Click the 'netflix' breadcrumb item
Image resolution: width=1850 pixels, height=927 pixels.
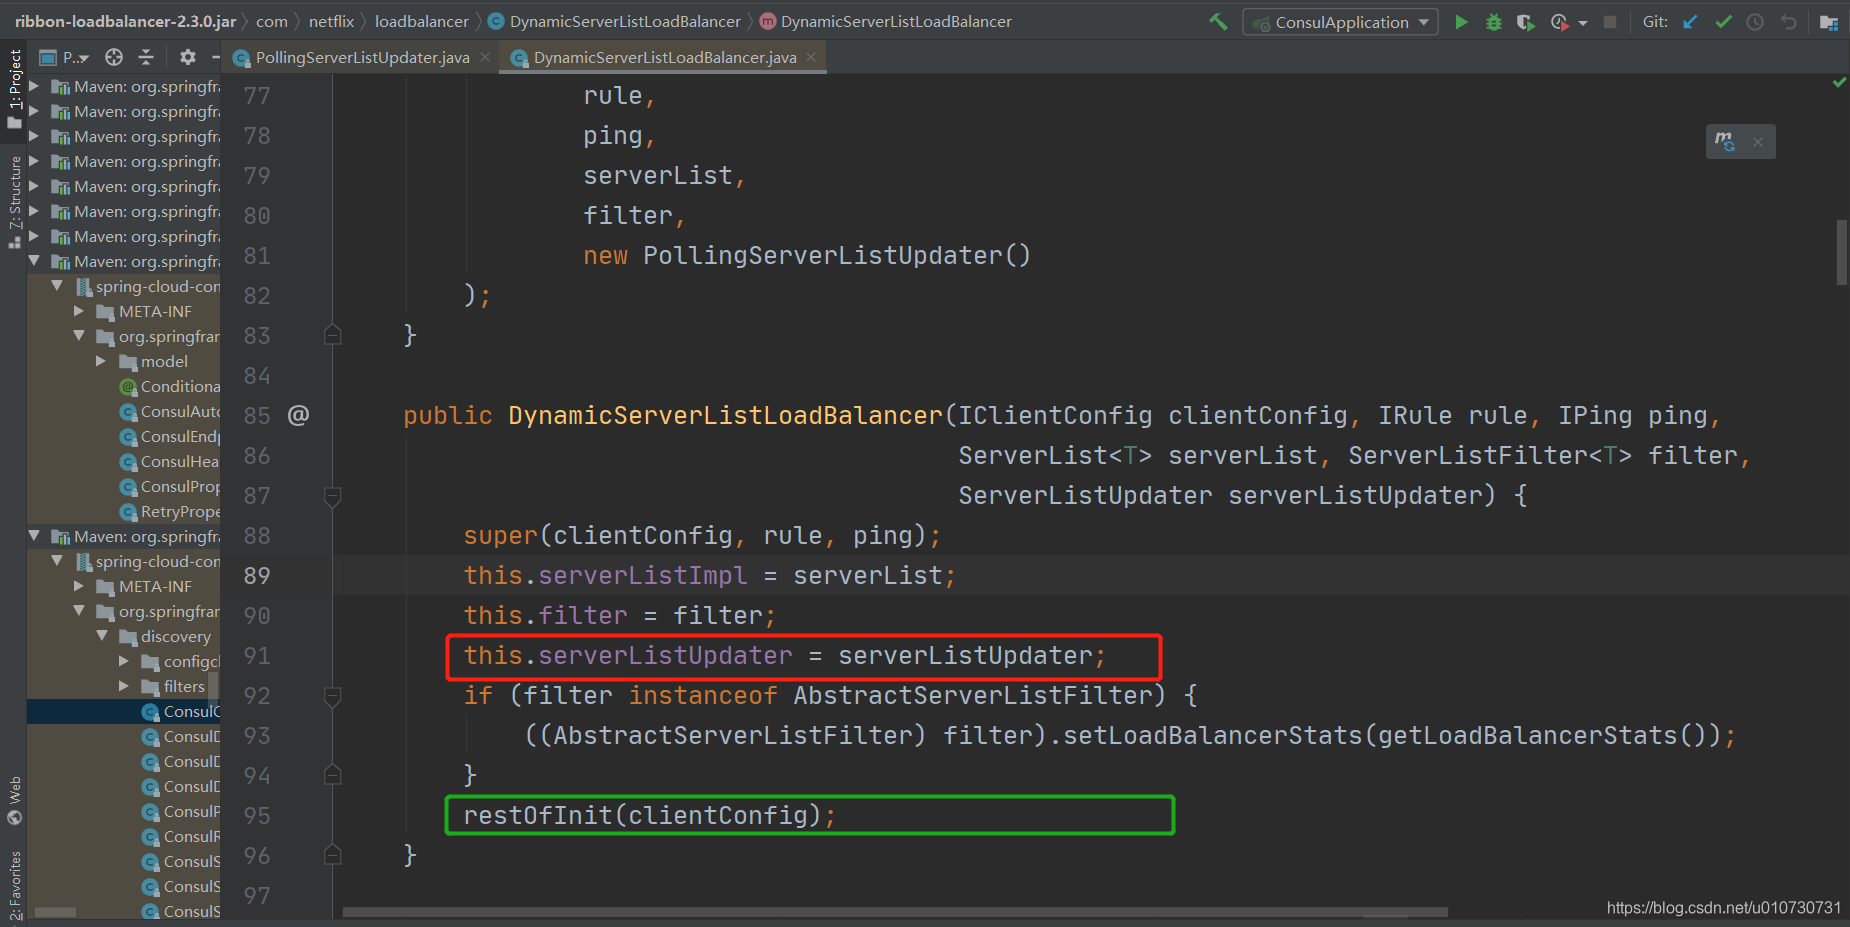(331, 21)
